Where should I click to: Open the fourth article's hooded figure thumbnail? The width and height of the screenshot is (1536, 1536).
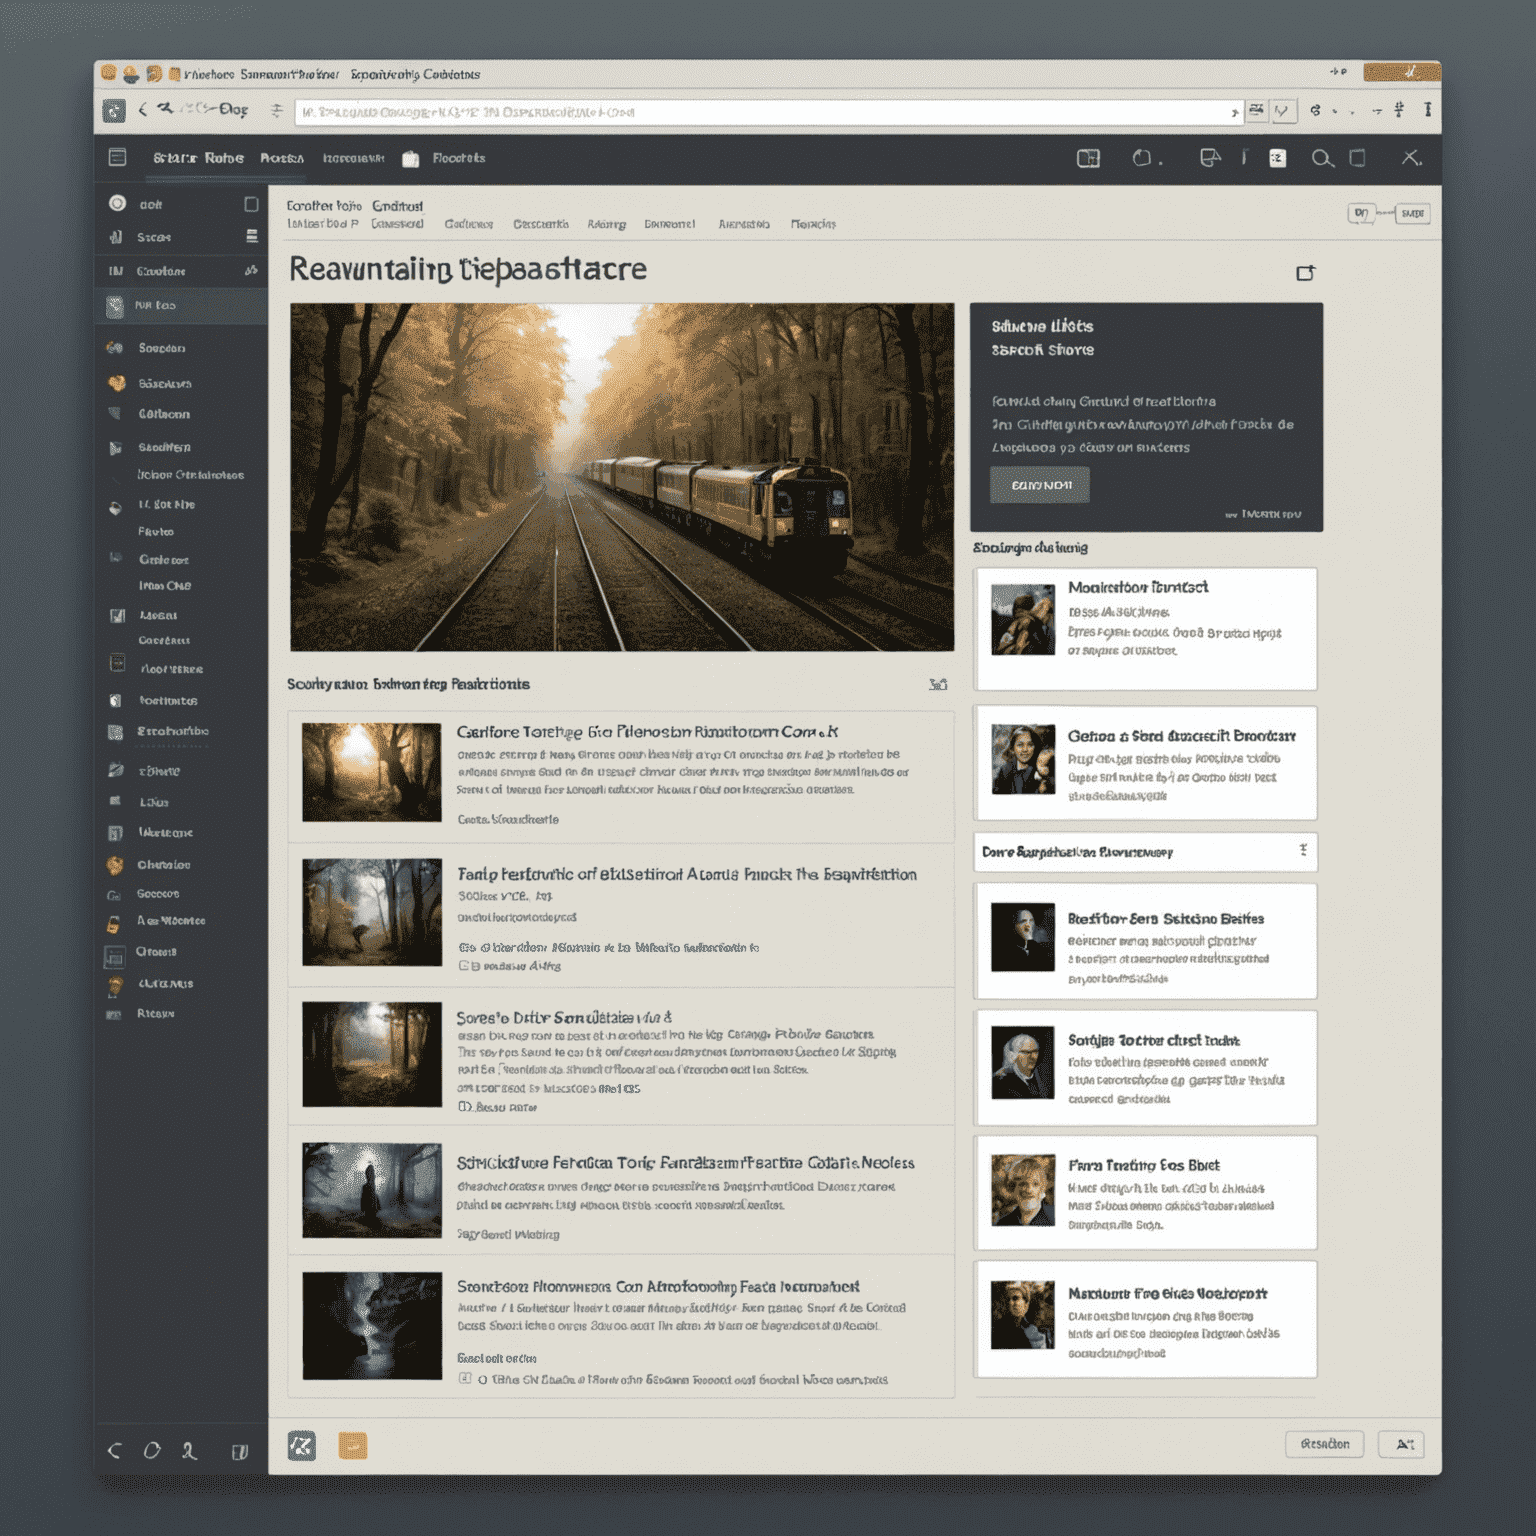point(372,1190)
